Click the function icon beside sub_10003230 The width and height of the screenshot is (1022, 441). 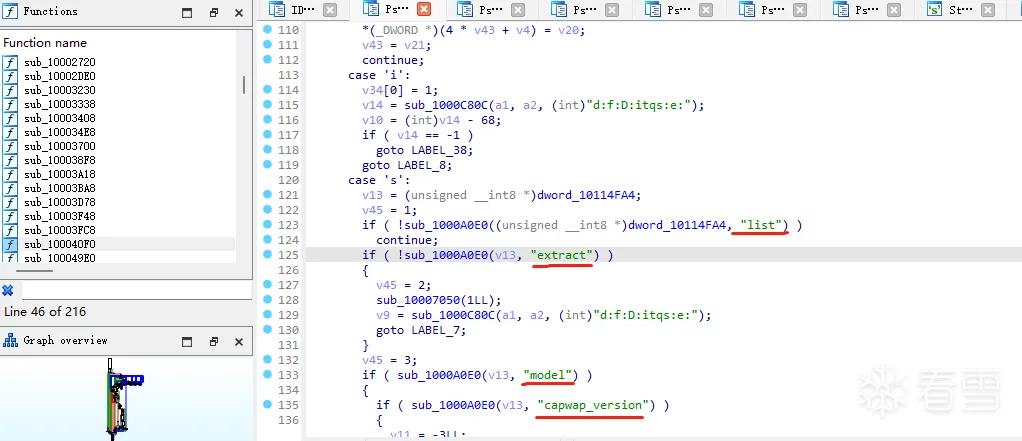point(10,91)
